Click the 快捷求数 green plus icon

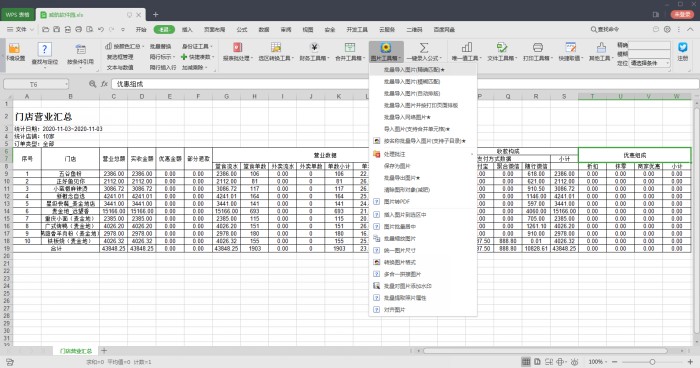[x=184, y=57]
